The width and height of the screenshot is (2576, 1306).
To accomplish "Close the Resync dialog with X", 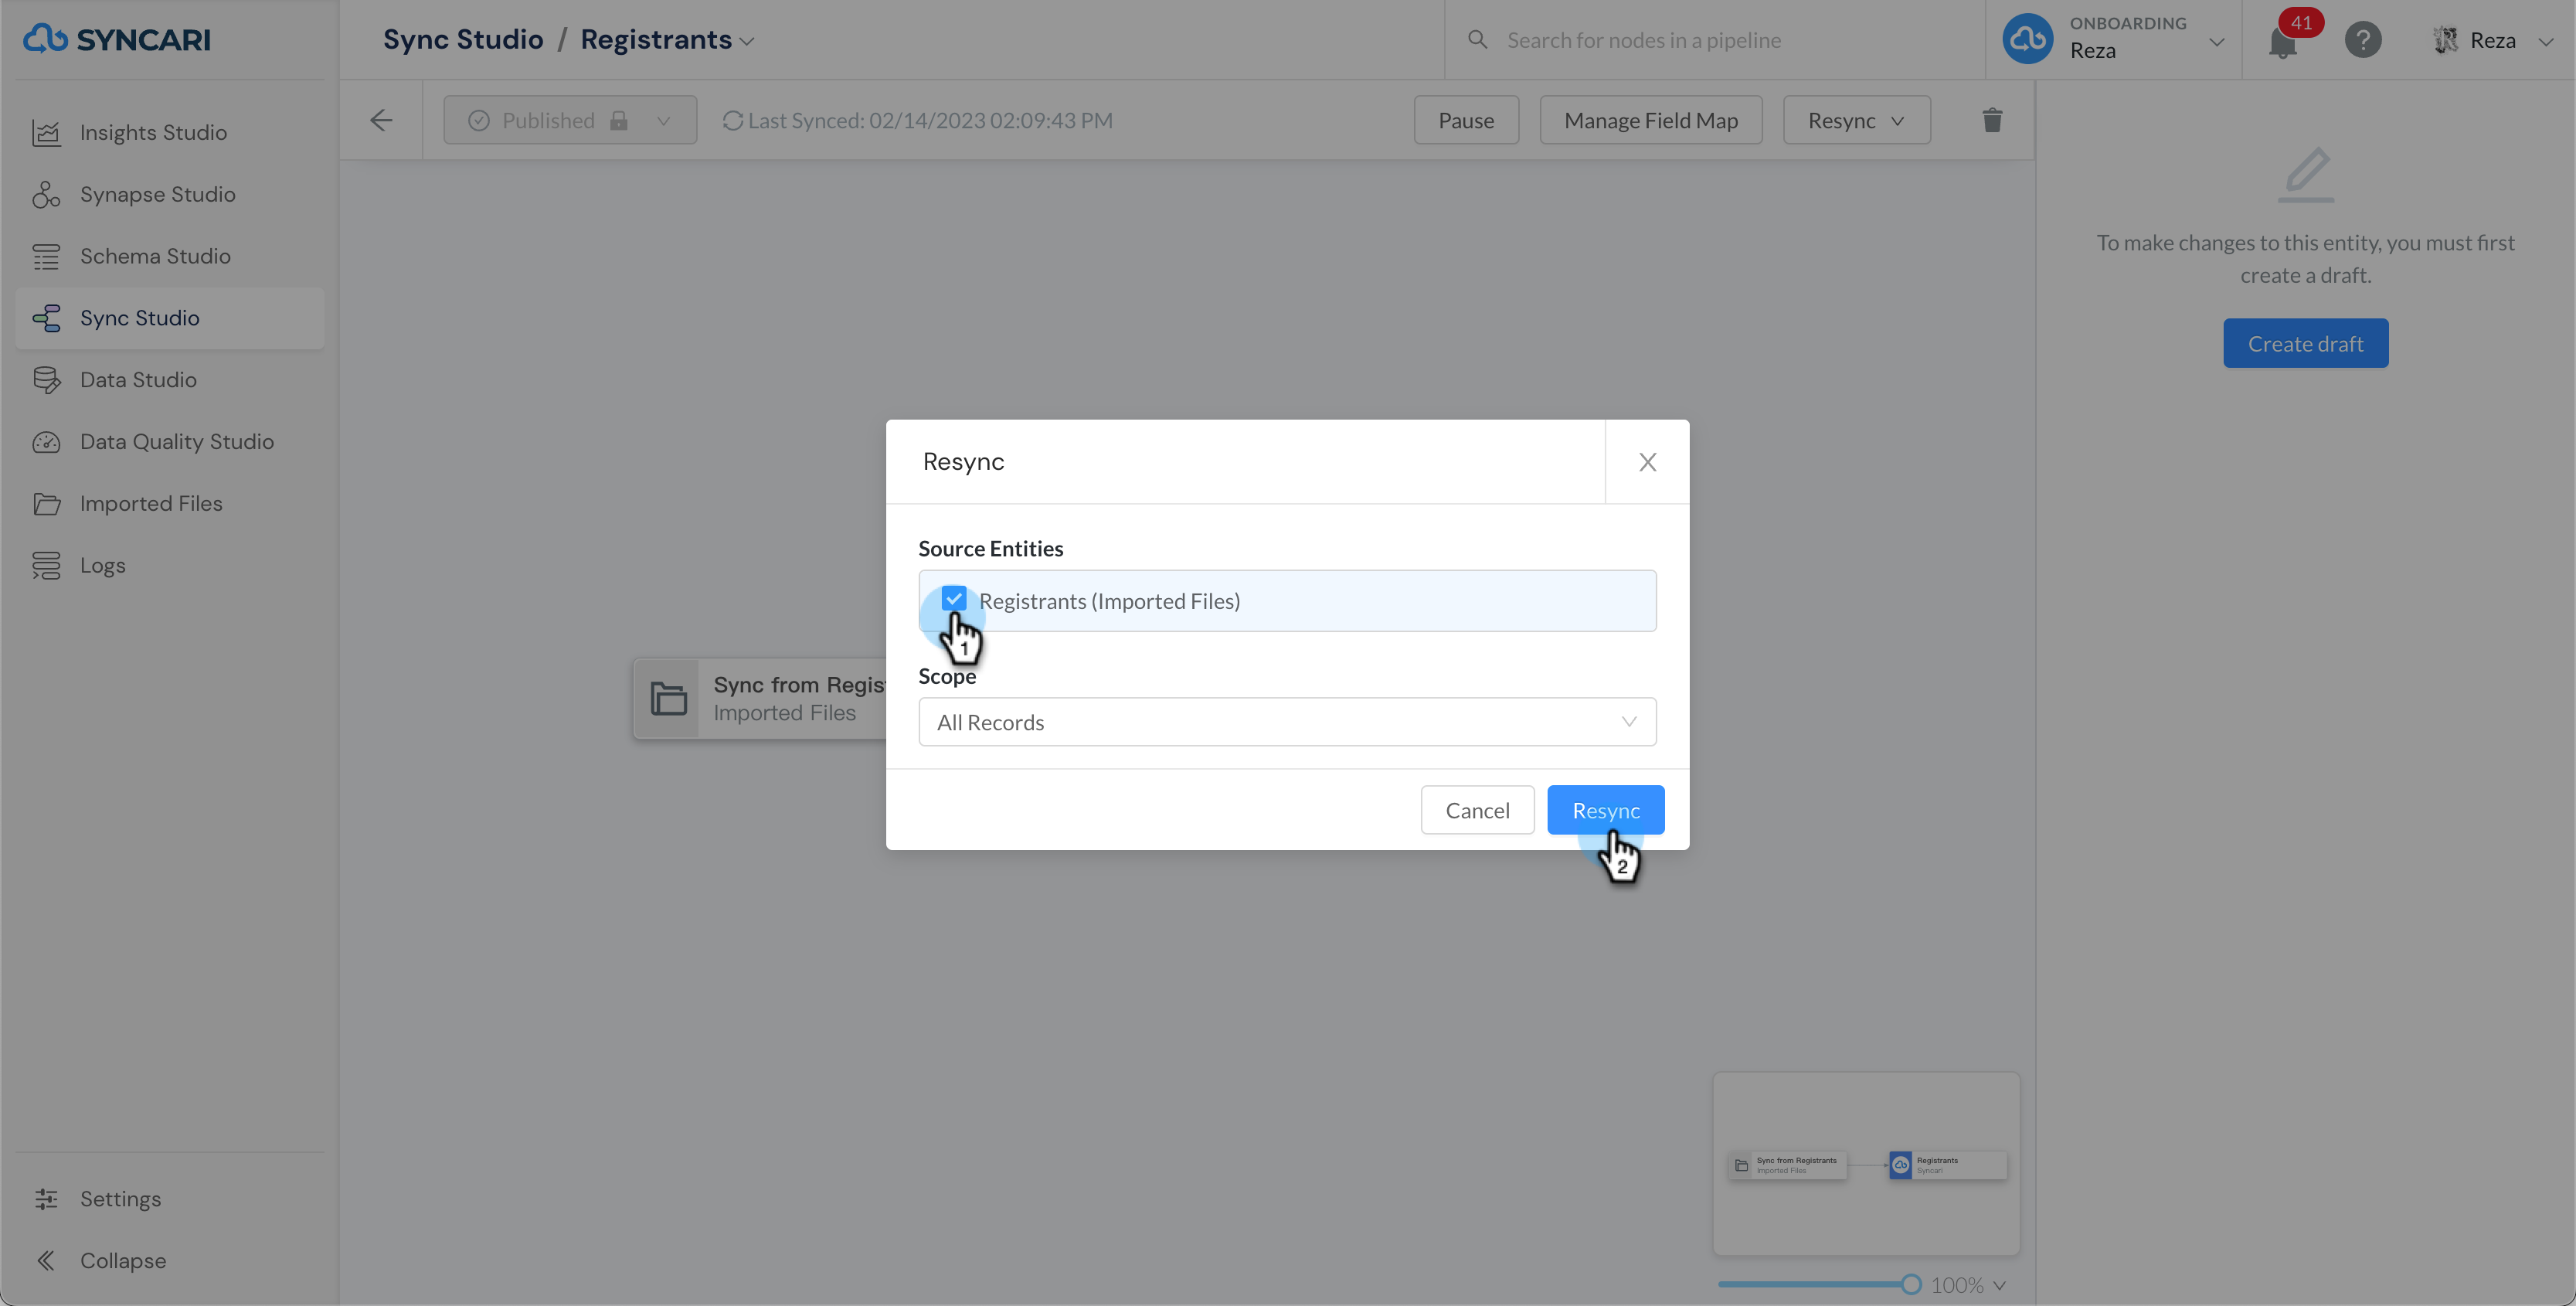I will tap(1647, 462).
